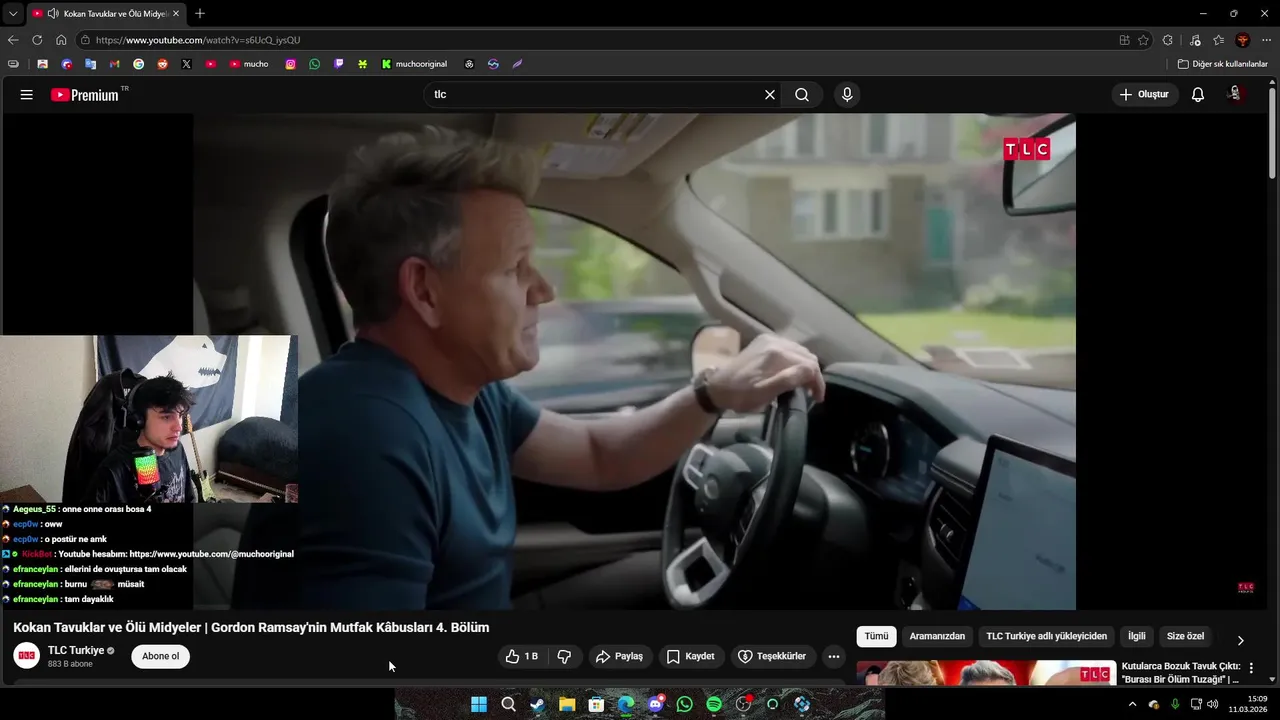Open a new browser tab
This screenshot has height=720, width=1280.
[x=200, y=14]
